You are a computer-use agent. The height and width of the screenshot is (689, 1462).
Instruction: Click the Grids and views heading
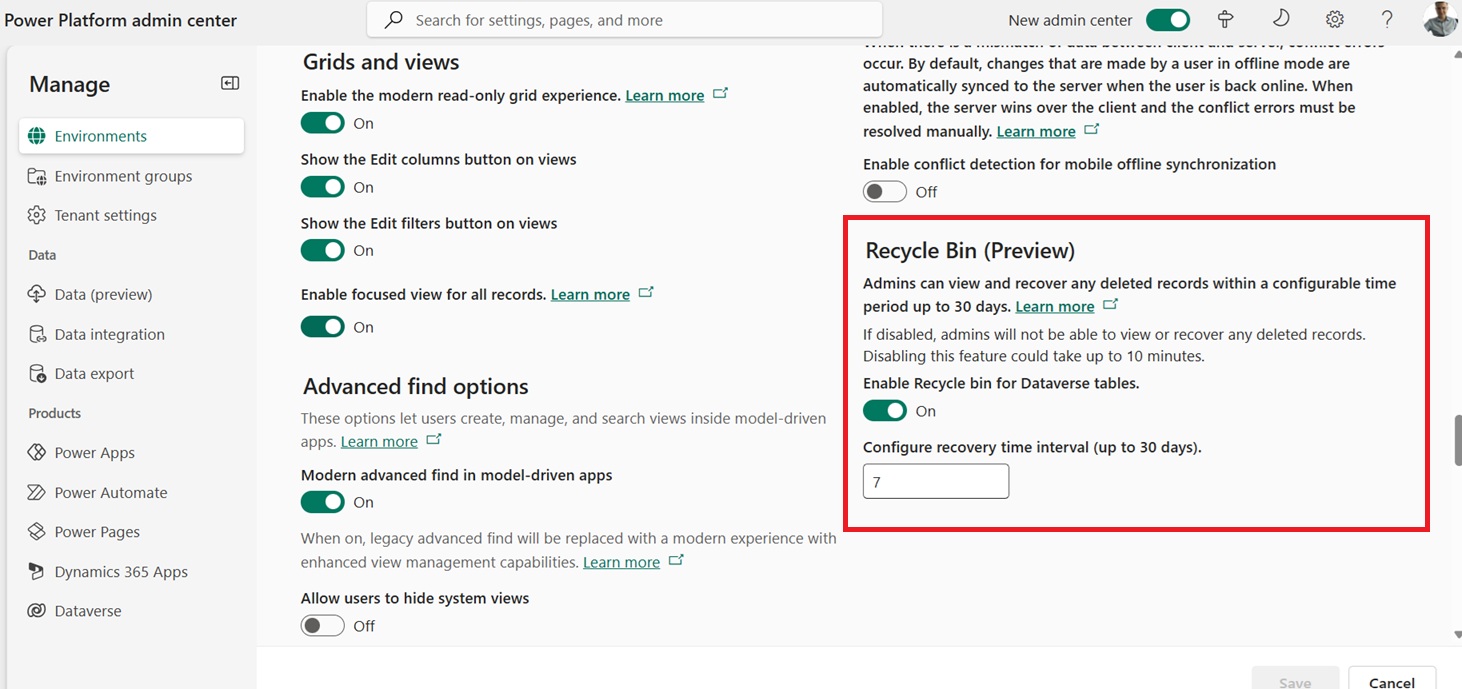click(381, 62)
